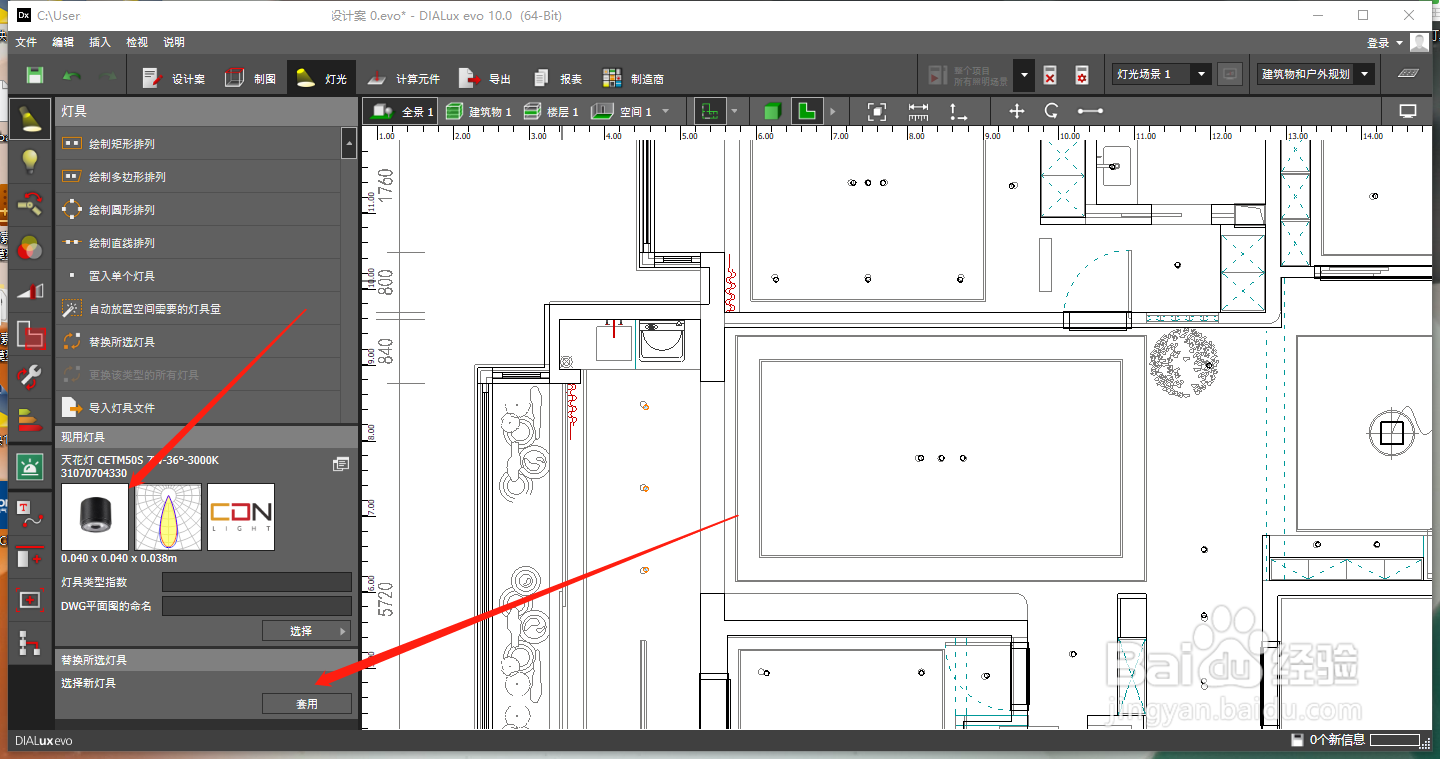This screenshot has height=759, width=1440.
Task: Select the circular rotate tool
Action: (1052, 111)
